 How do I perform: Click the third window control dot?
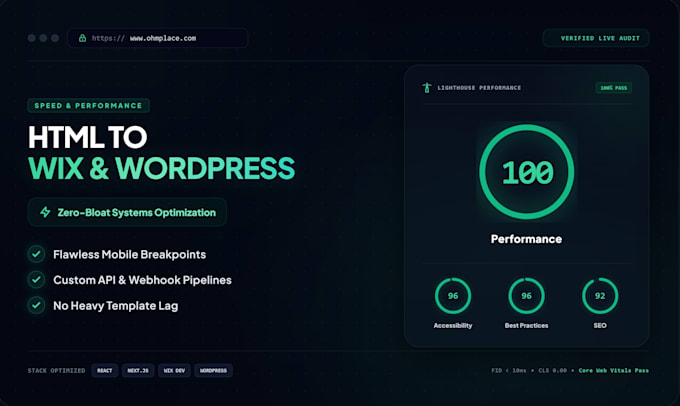pos(55,38)
